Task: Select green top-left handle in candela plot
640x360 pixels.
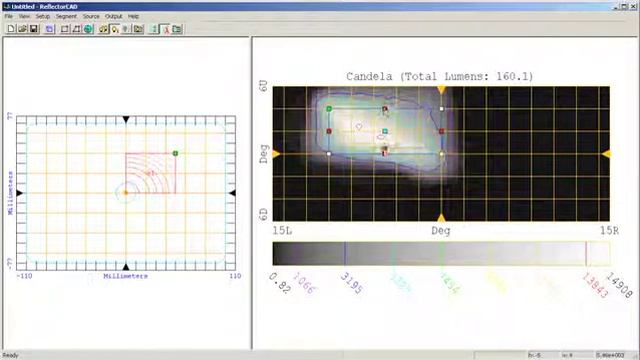Action: (329, 109)
